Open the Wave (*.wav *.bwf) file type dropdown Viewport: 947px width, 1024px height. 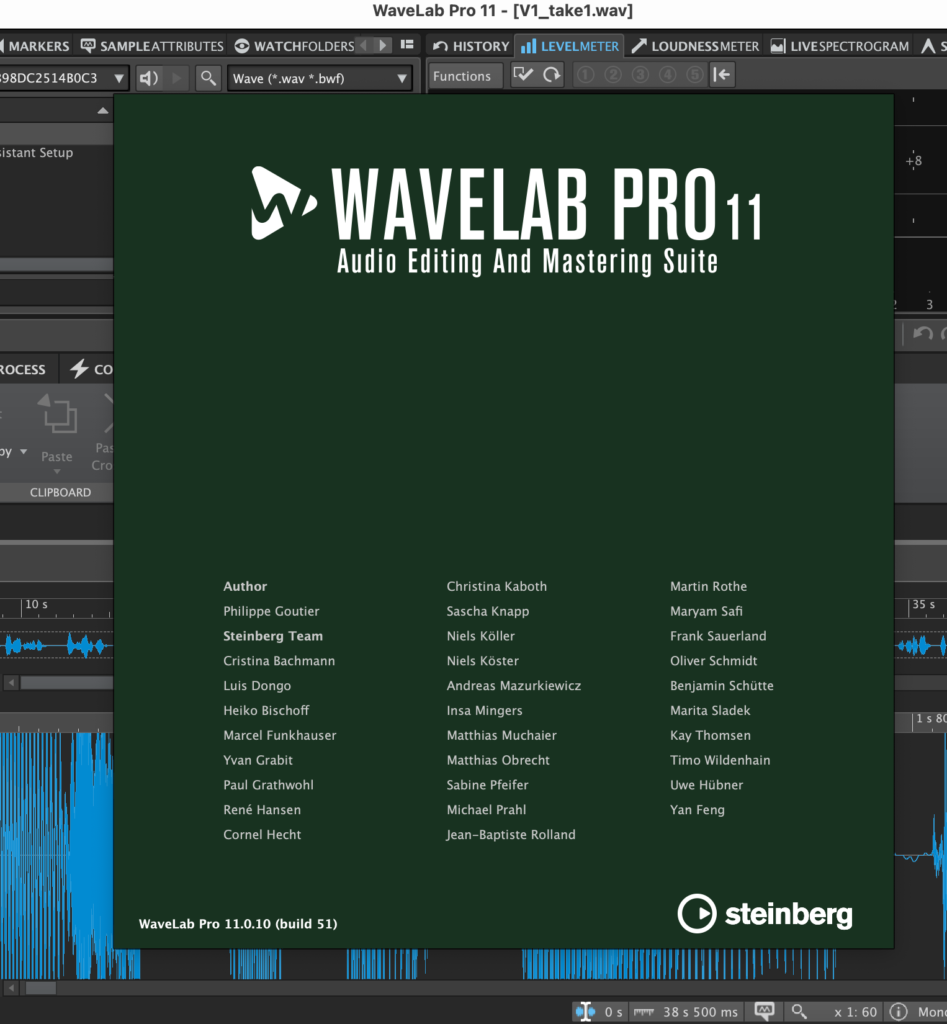[x=319, y=78]
